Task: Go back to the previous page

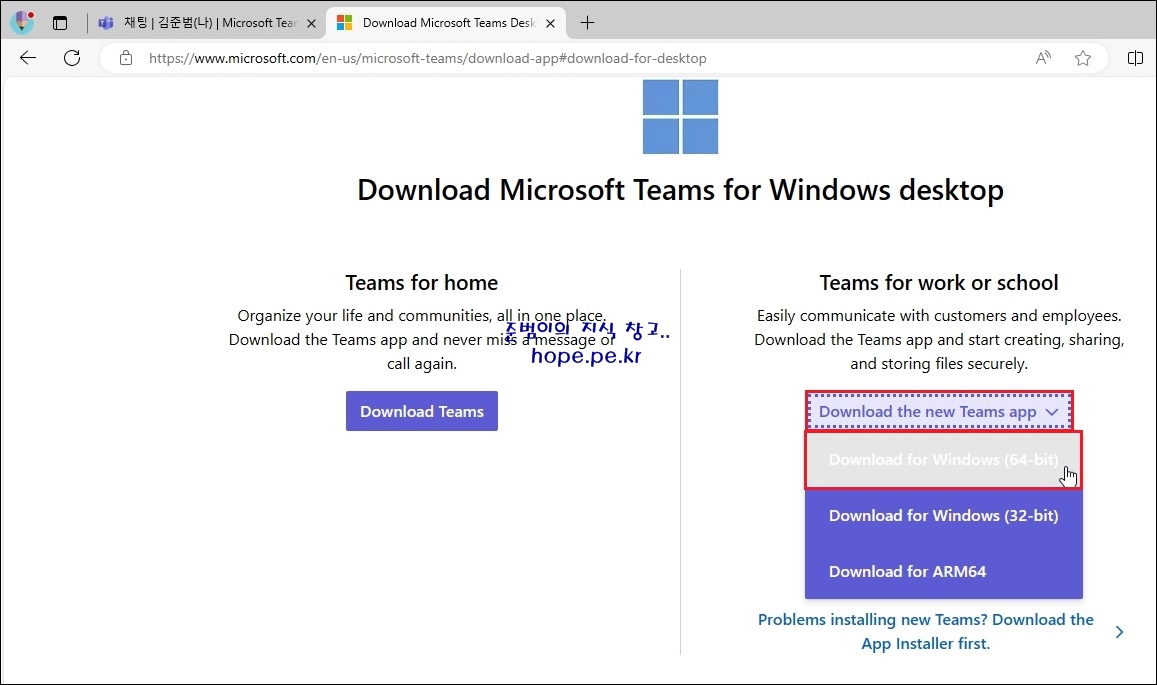Action: [28, 58]
